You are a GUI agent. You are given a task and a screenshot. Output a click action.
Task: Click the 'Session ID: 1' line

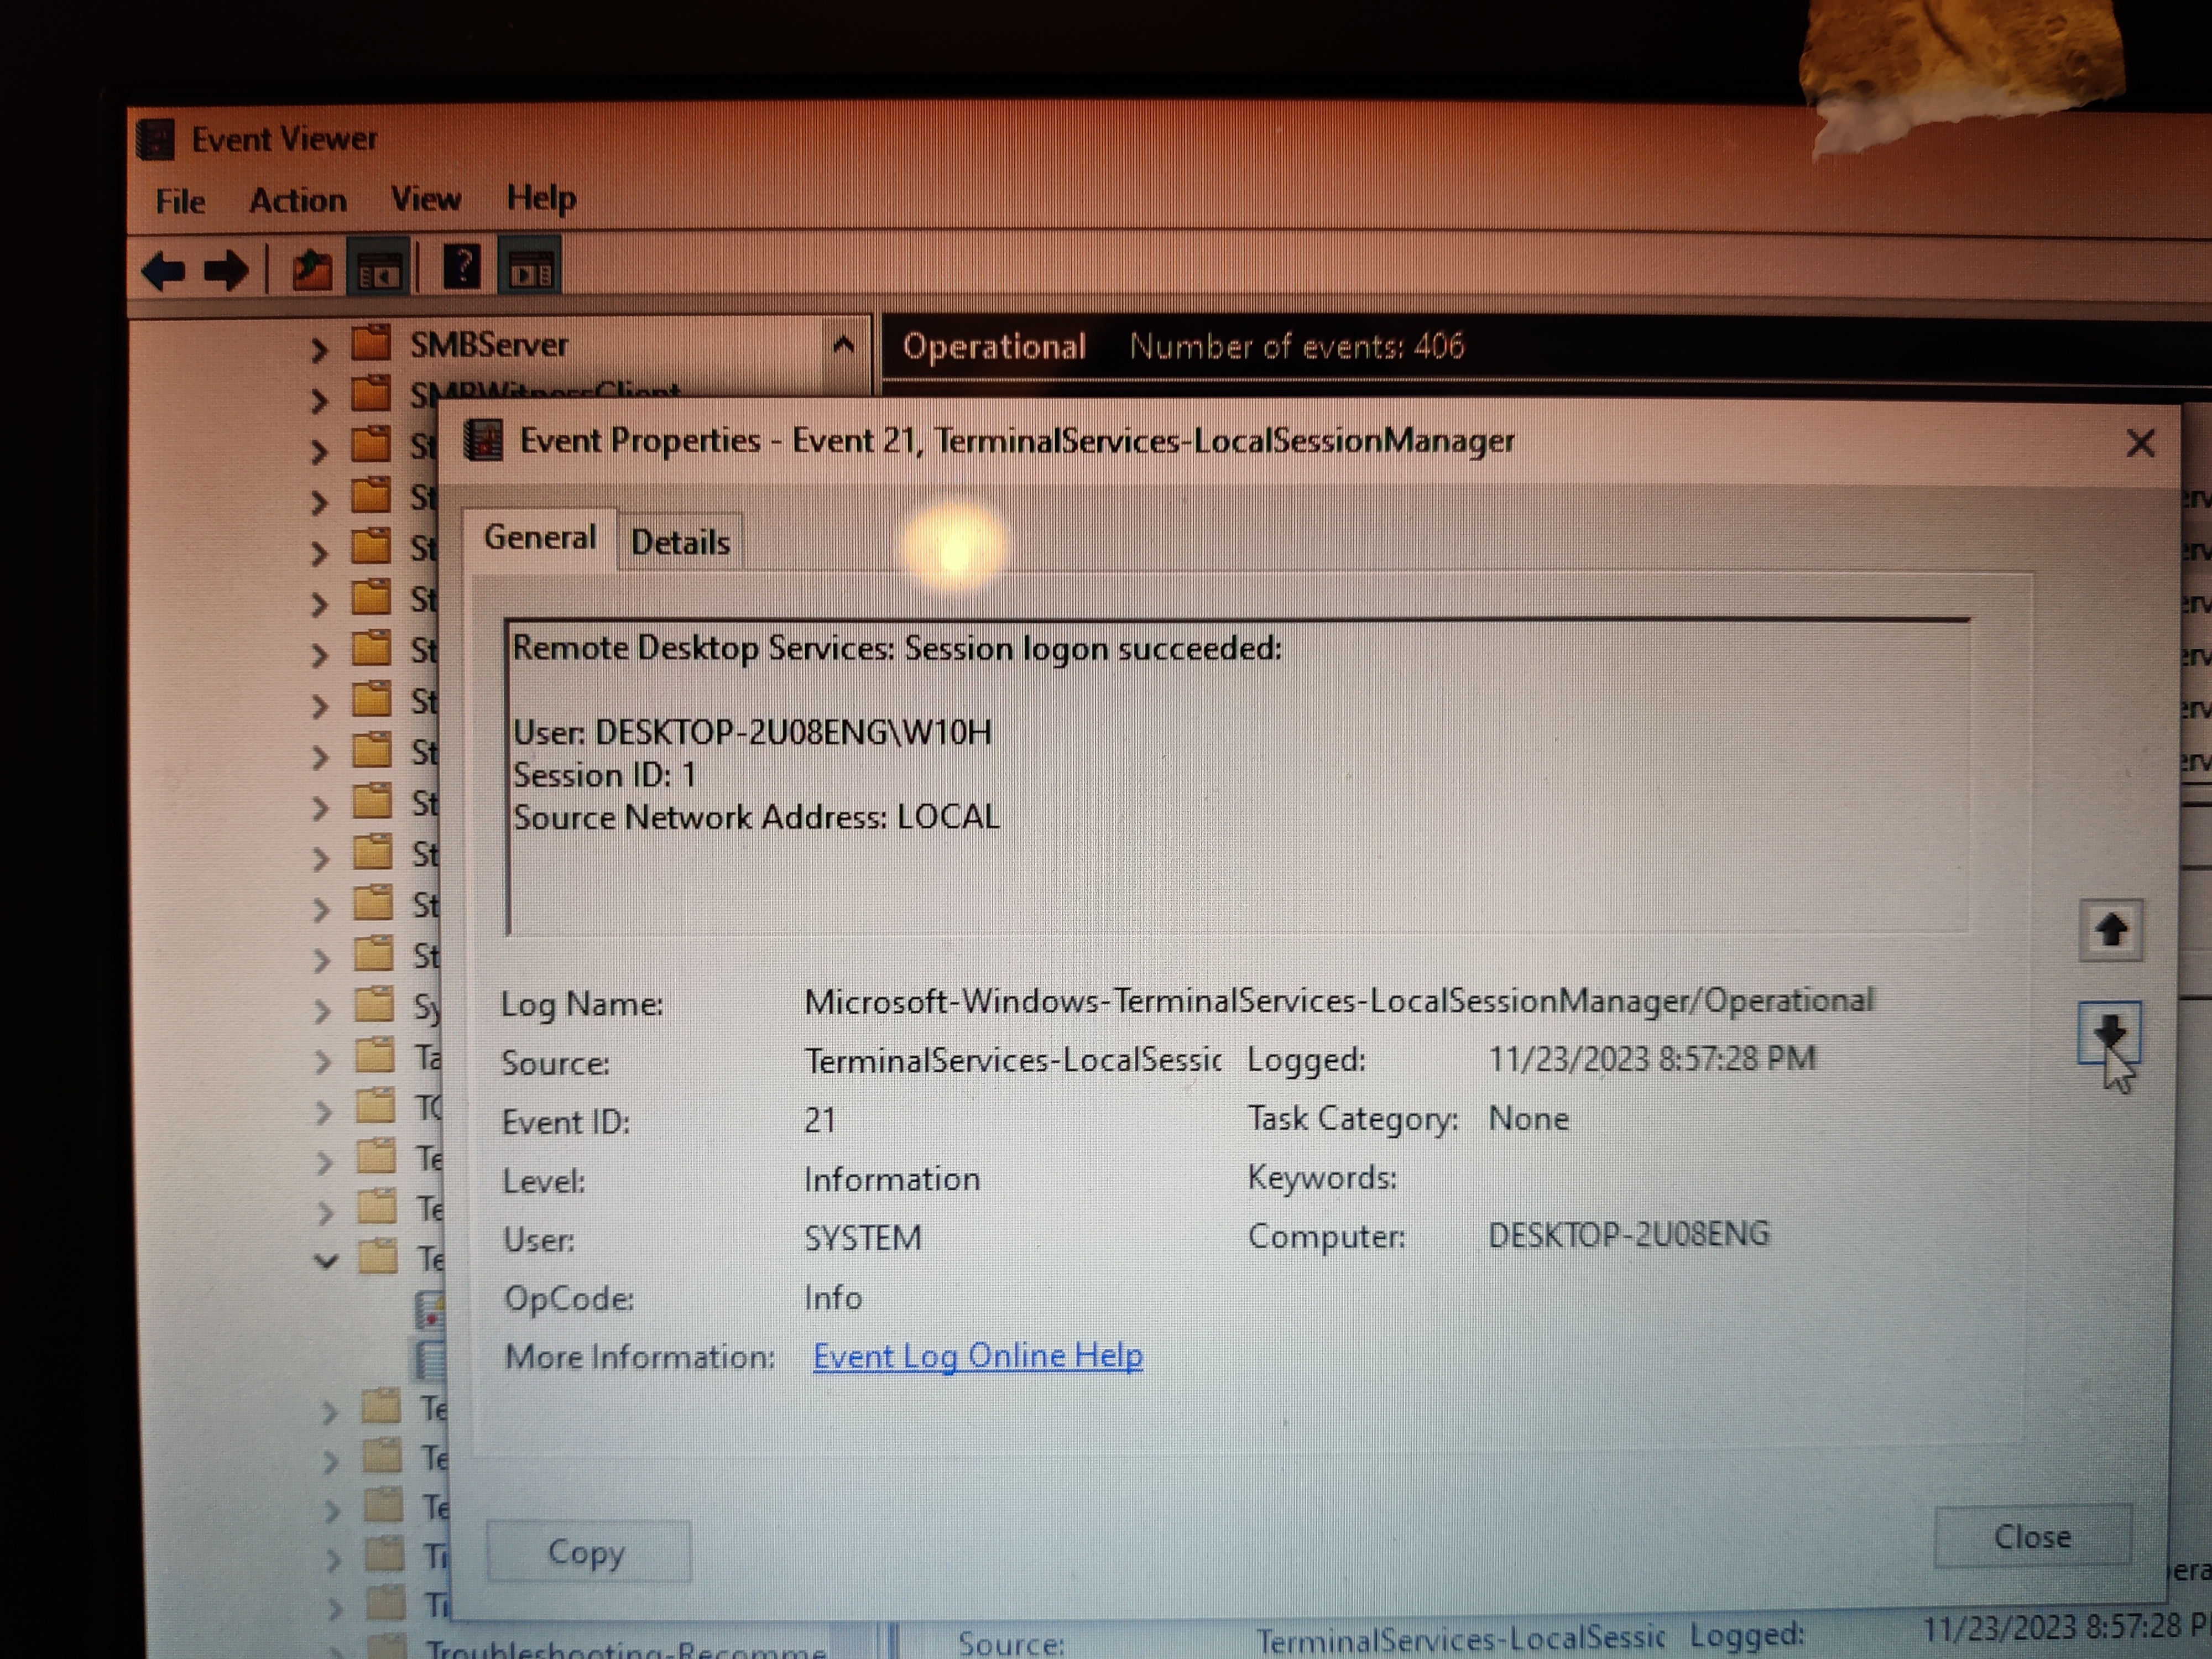coord(605,775)
